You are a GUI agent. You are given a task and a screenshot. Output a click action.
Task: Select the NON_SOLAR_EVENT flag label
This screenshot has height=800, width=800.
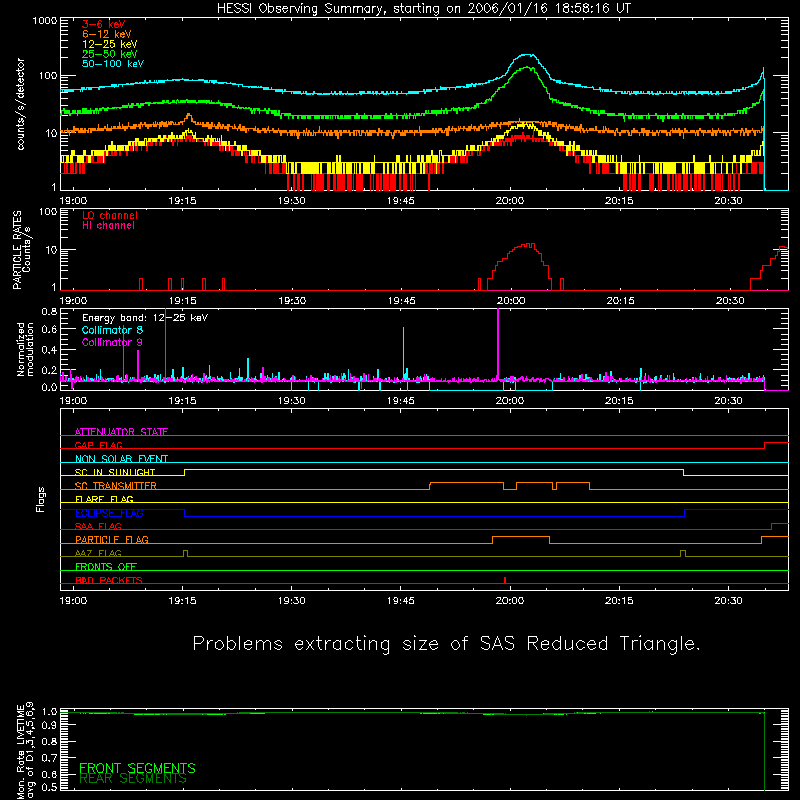click(x=121, y=459)
